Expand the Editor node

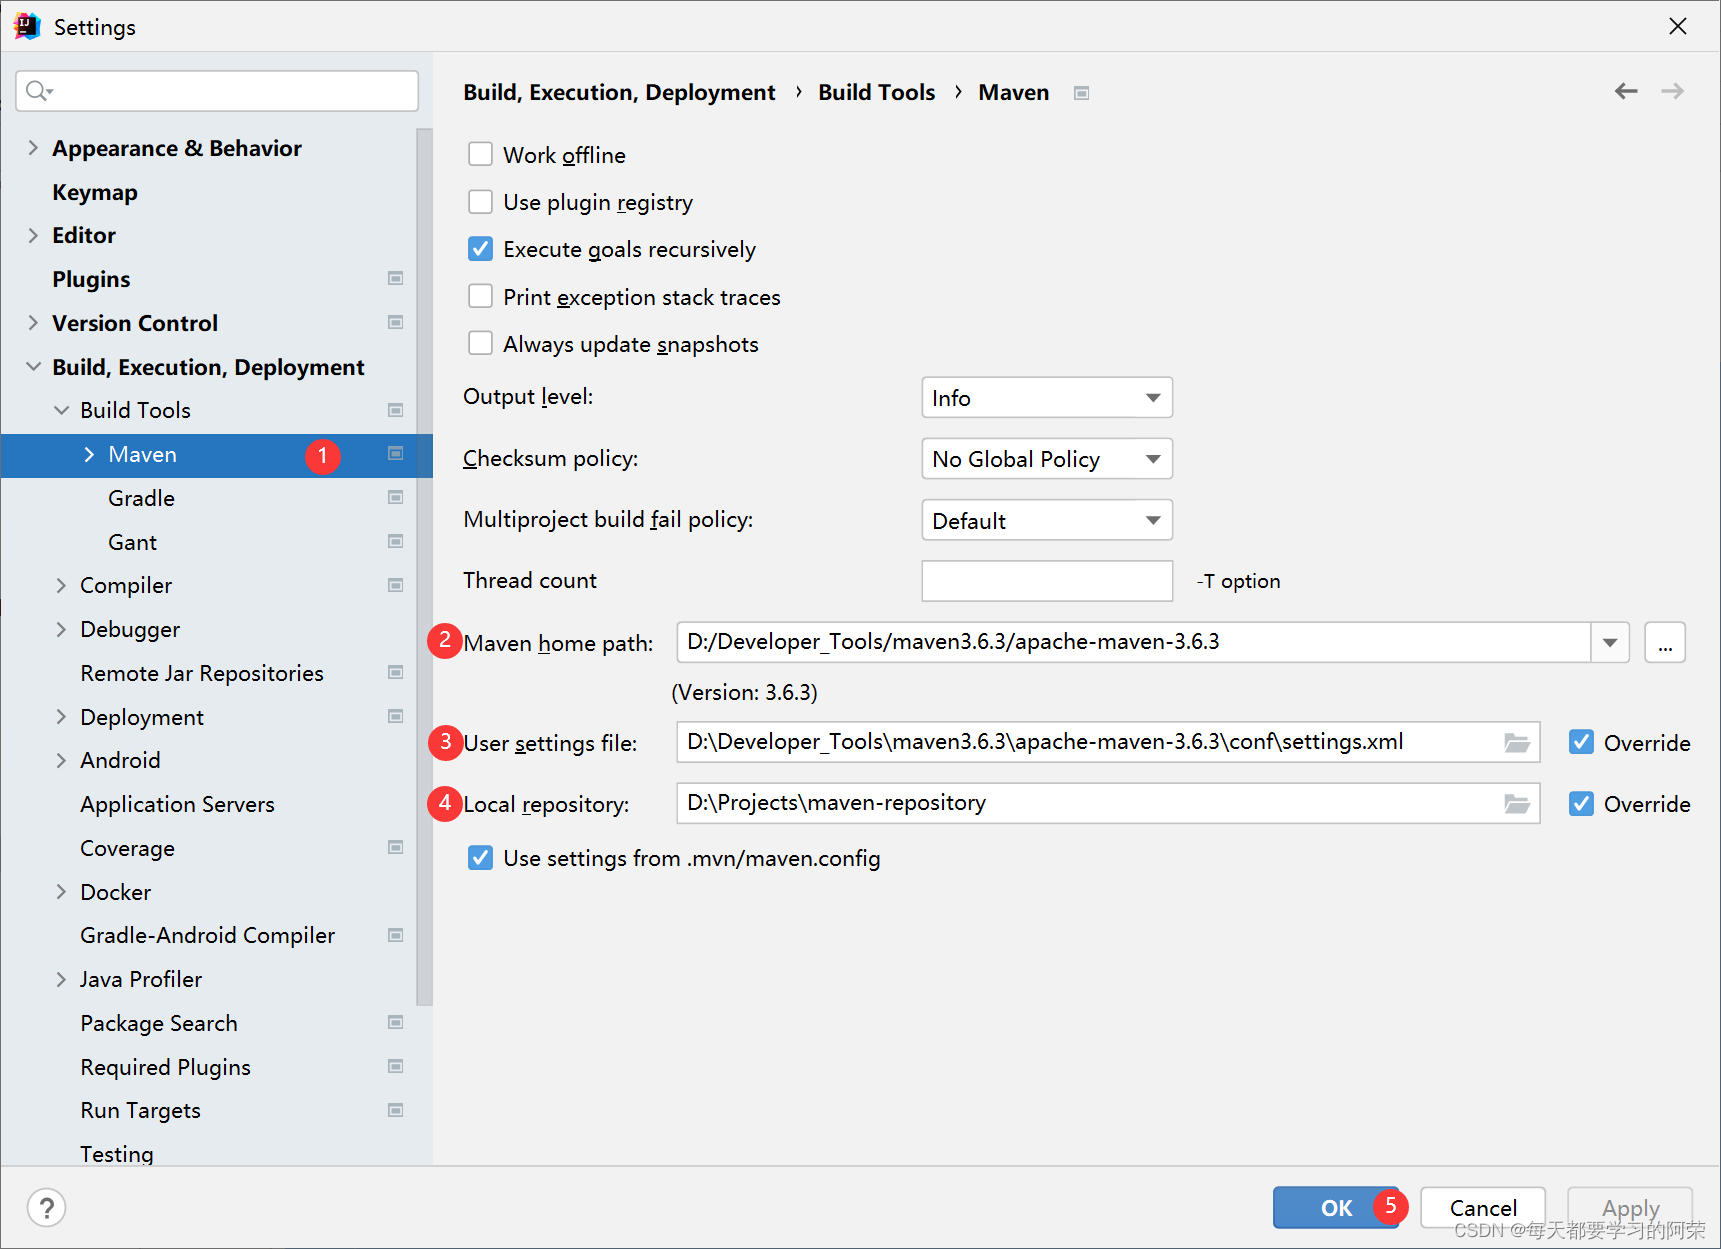tap(33, 235)
